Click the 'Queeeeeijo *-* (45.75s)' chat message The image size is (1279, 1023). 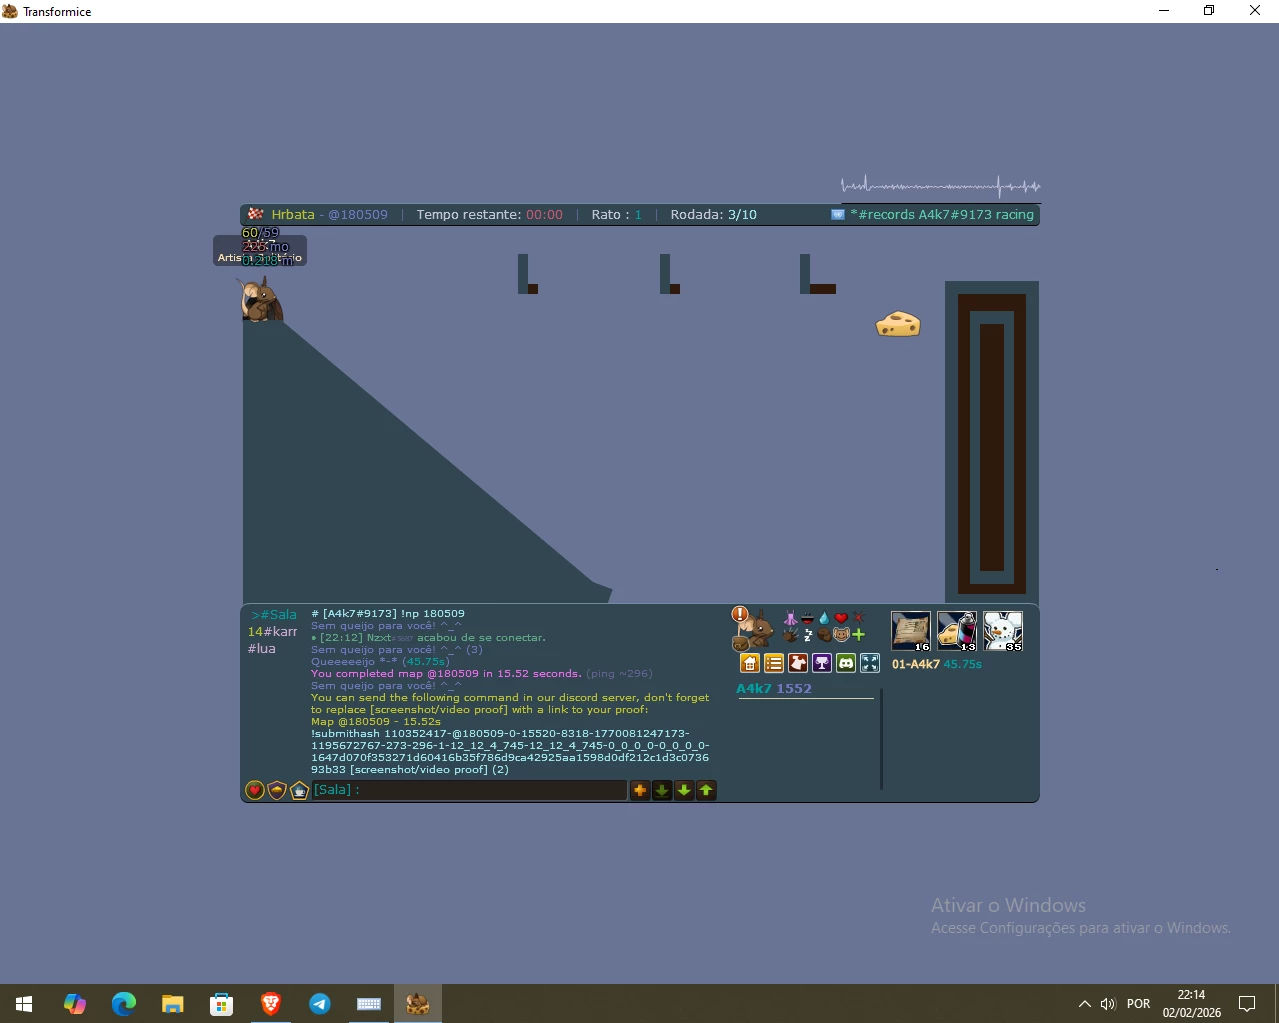[380, 662]
